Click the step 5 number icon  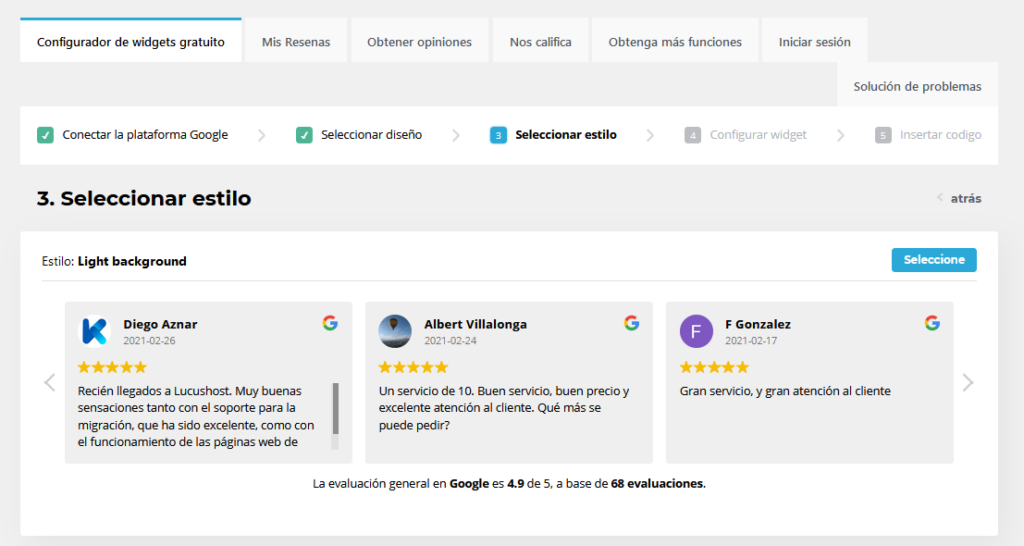pyautogui.click(x=882, y=135)
